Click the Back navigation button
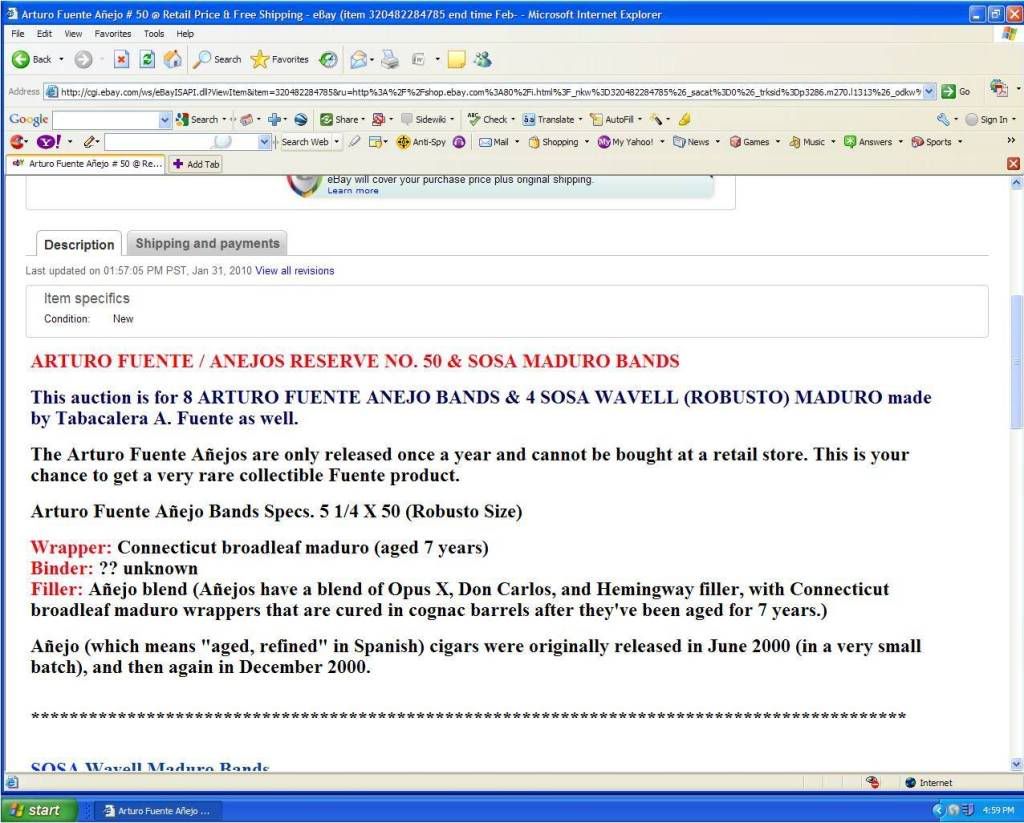 (x=31, y=59)
